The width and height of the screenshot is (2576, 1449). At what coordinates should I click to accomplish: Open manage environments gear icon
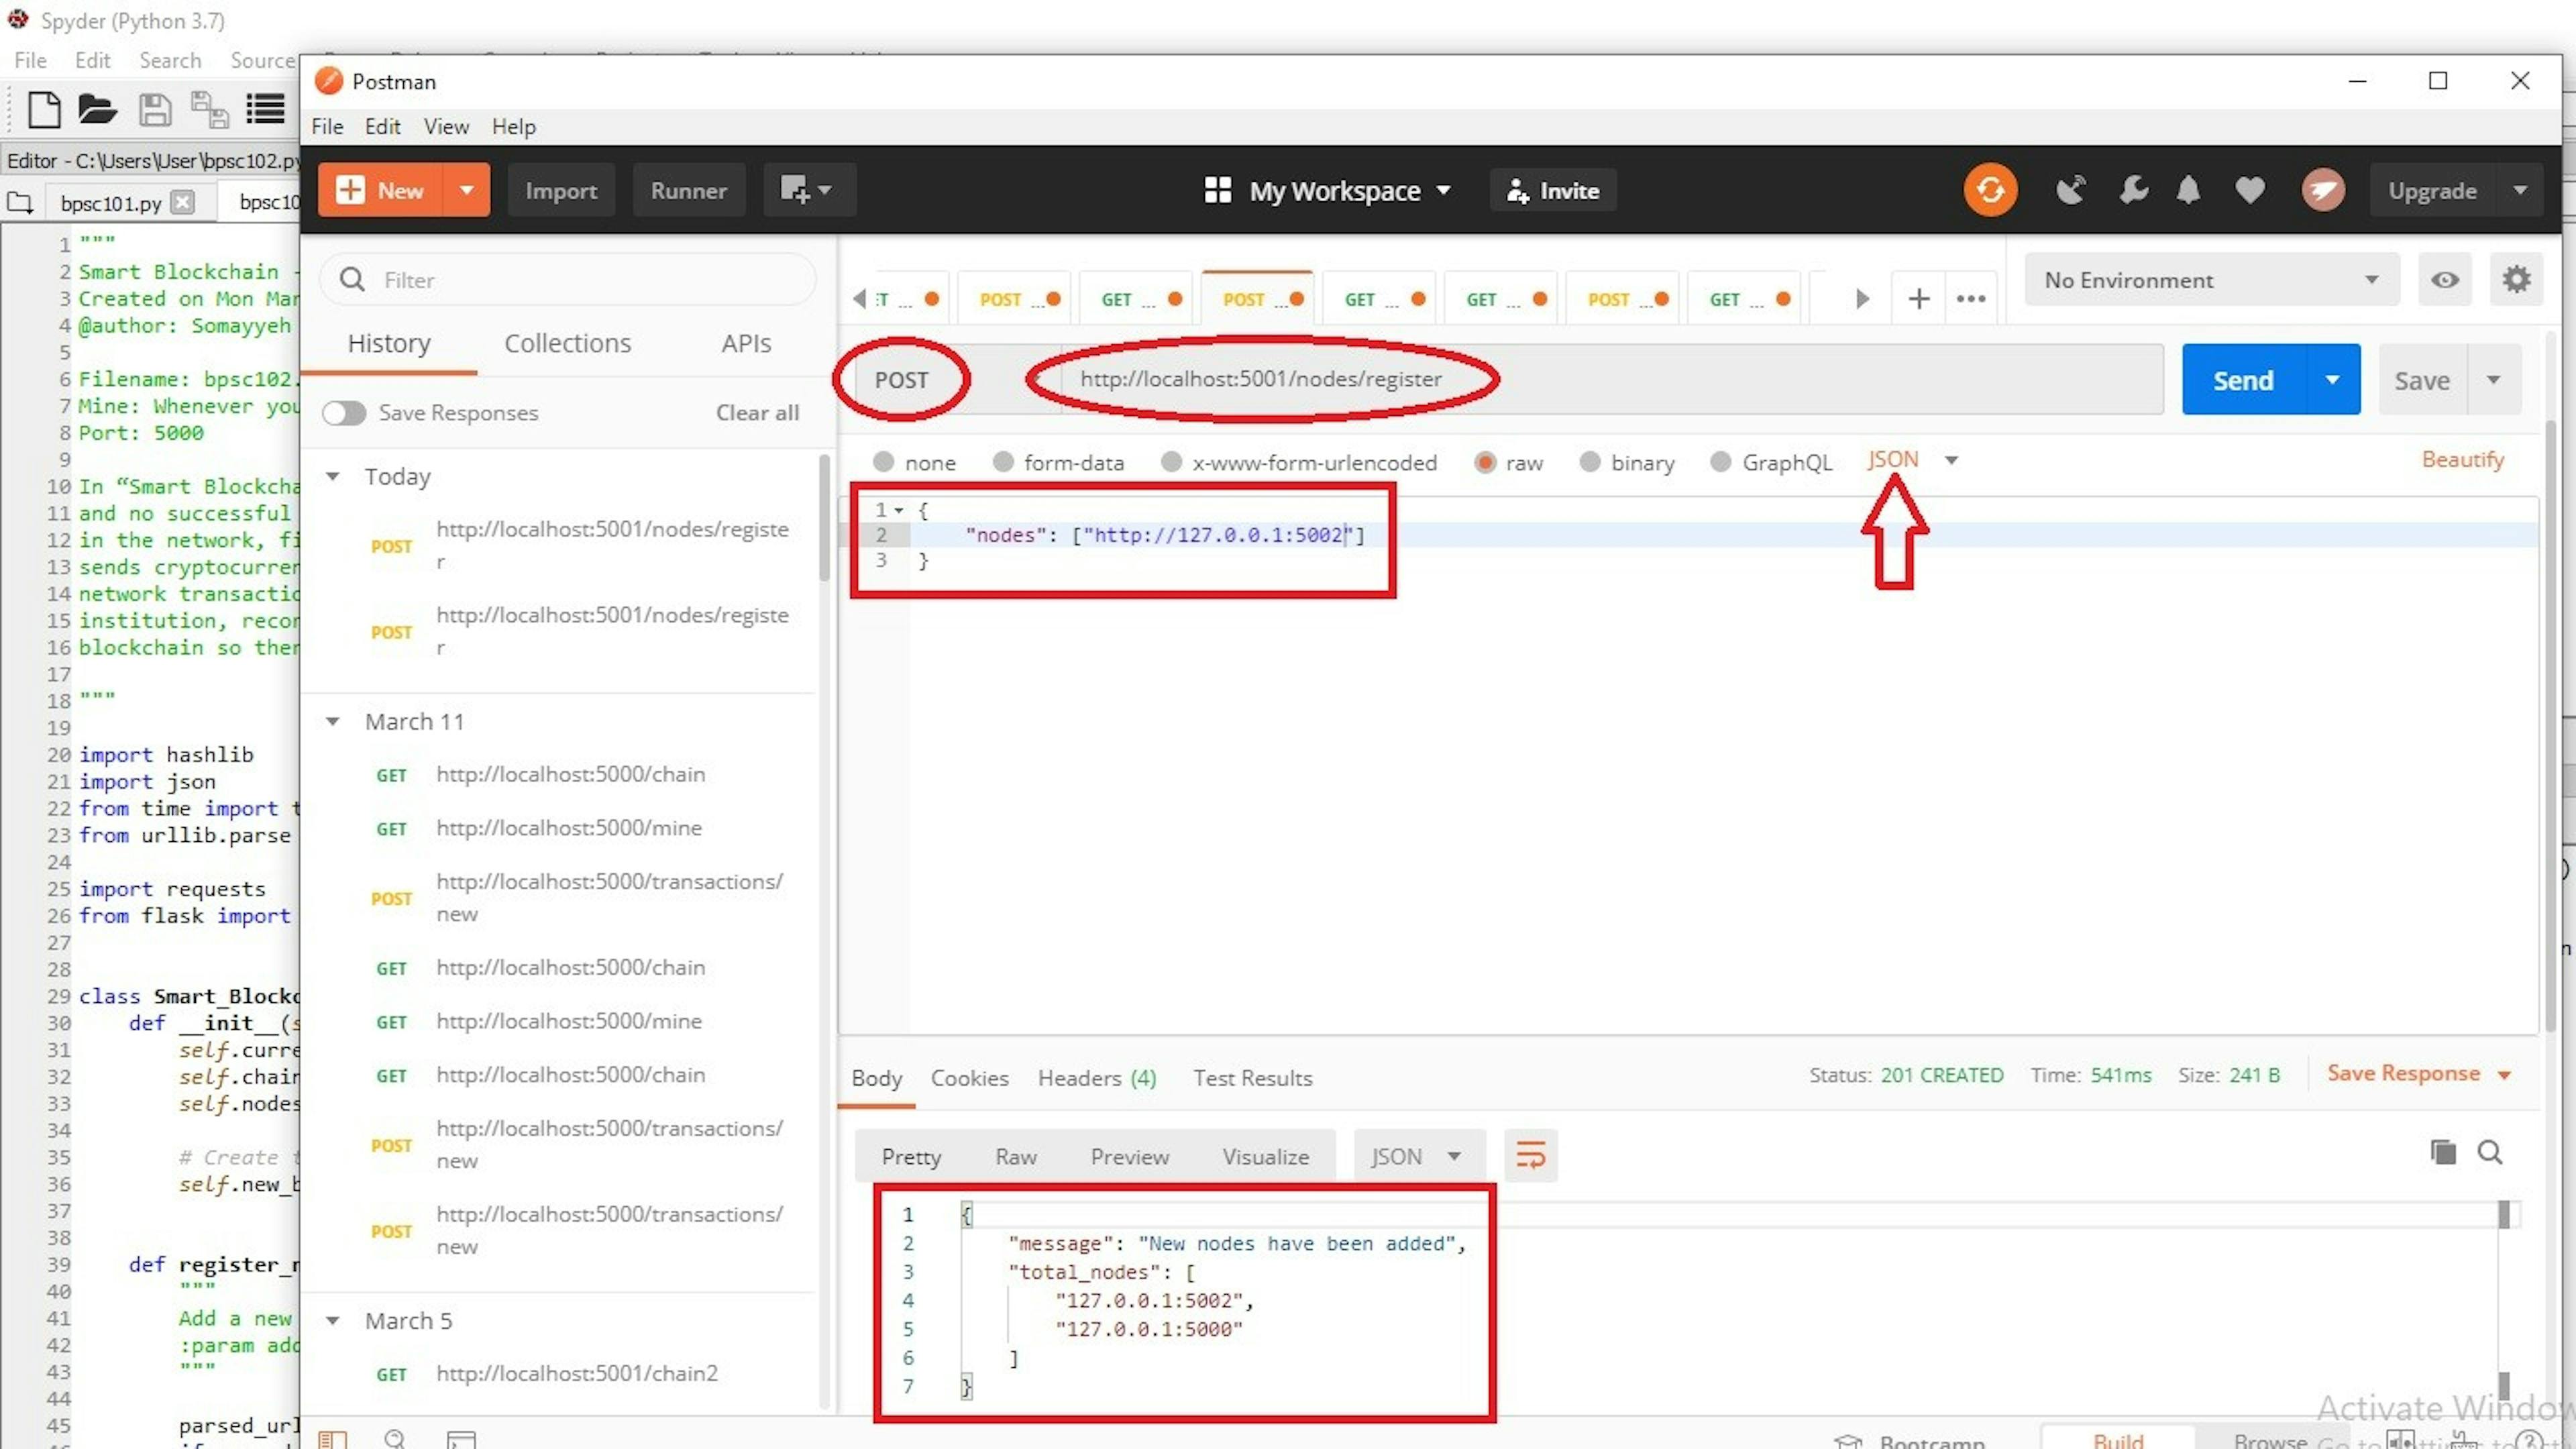(2516, 280)
